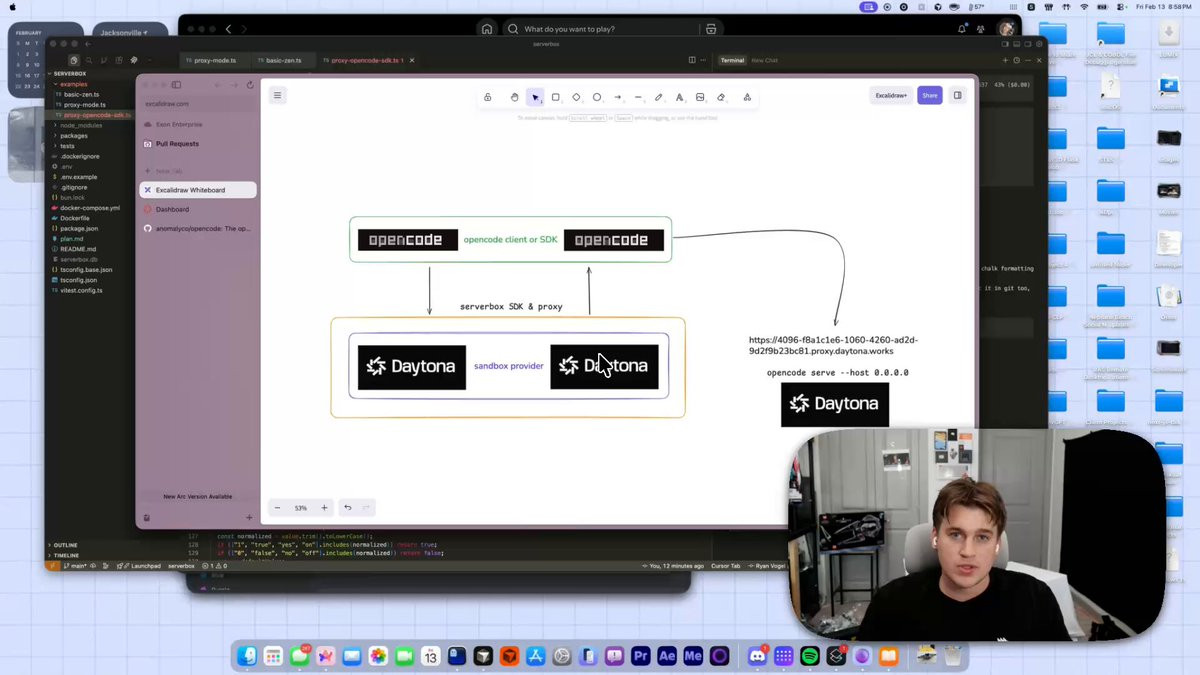Reload the page in Arc
Viewport: 1200px width, 675px height.
(250, 85)
